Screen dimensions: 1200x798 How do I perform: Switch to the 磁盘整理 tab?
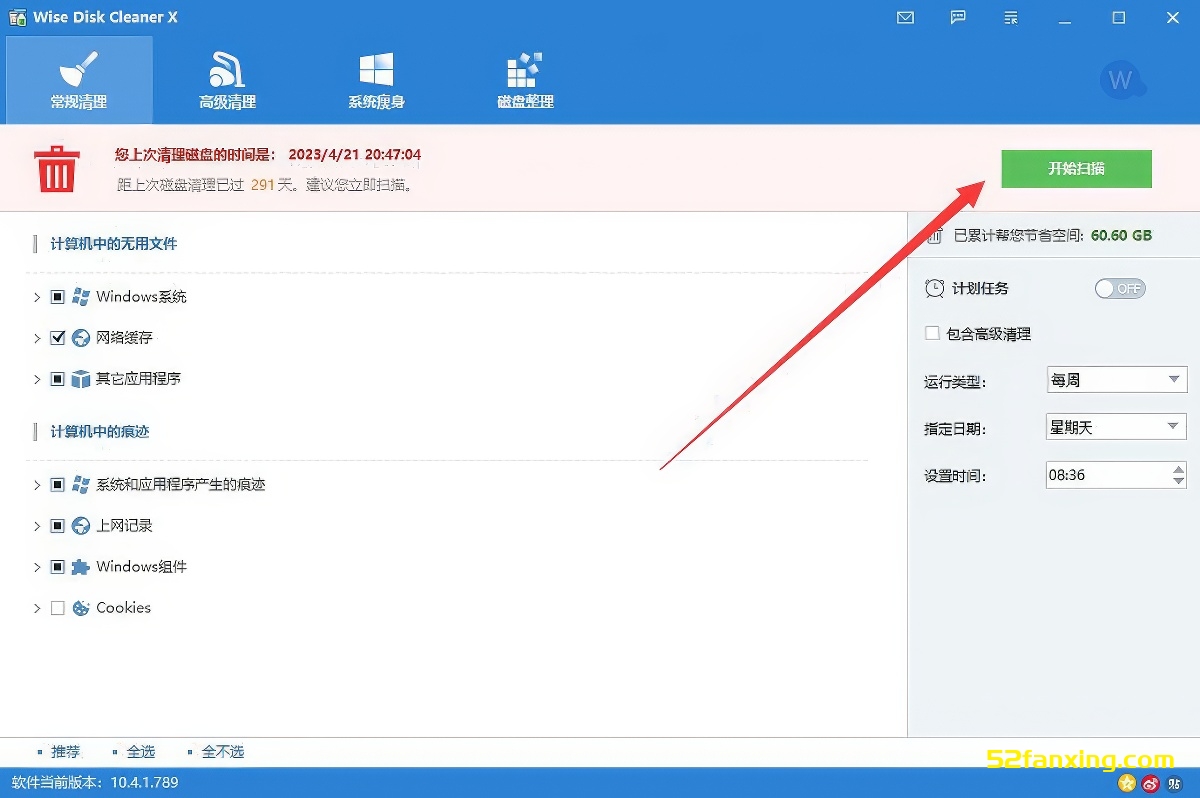click(x=525, y=80)
